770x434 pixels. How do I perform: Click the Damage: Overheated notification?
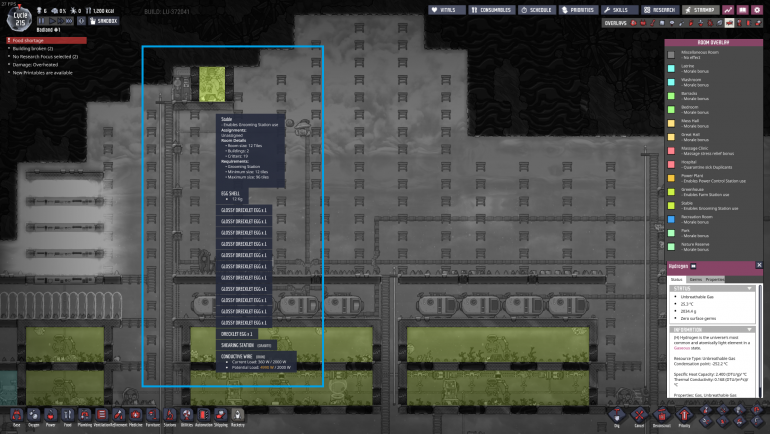[35, 64]
